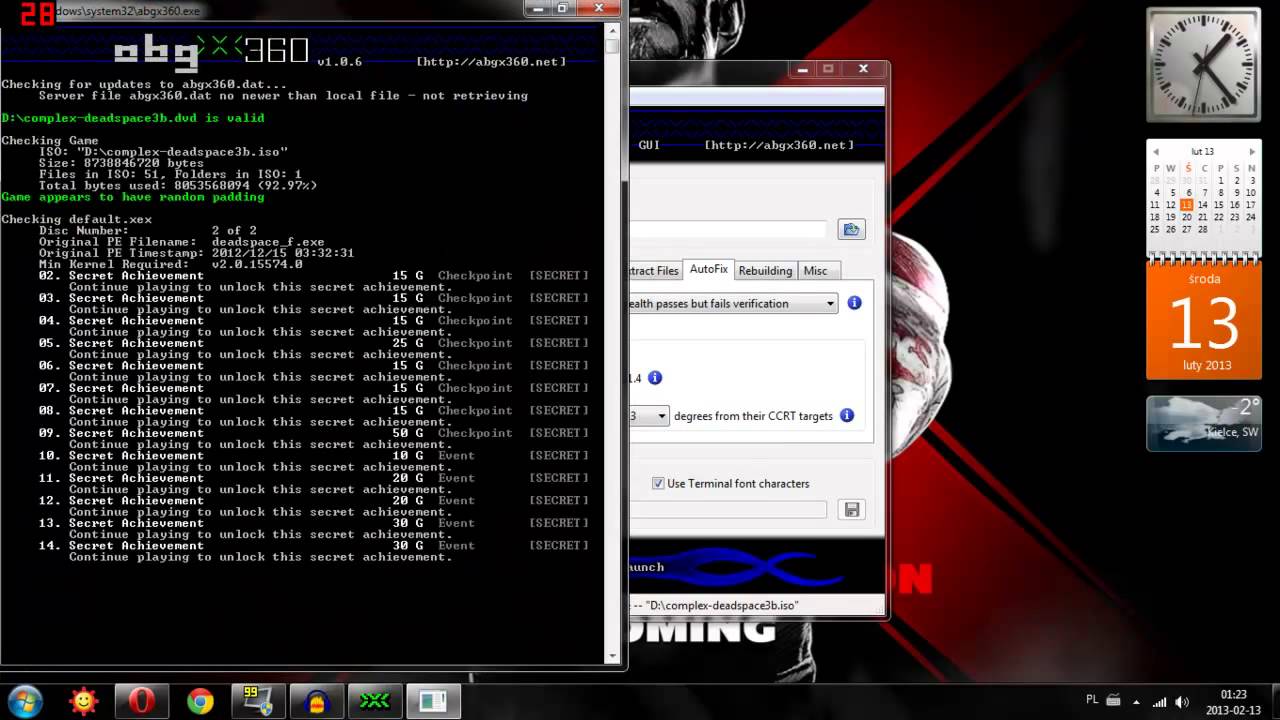The image size is (1280, 720).
Task: Open info icon after CCRT targets label
Action: 847,415
